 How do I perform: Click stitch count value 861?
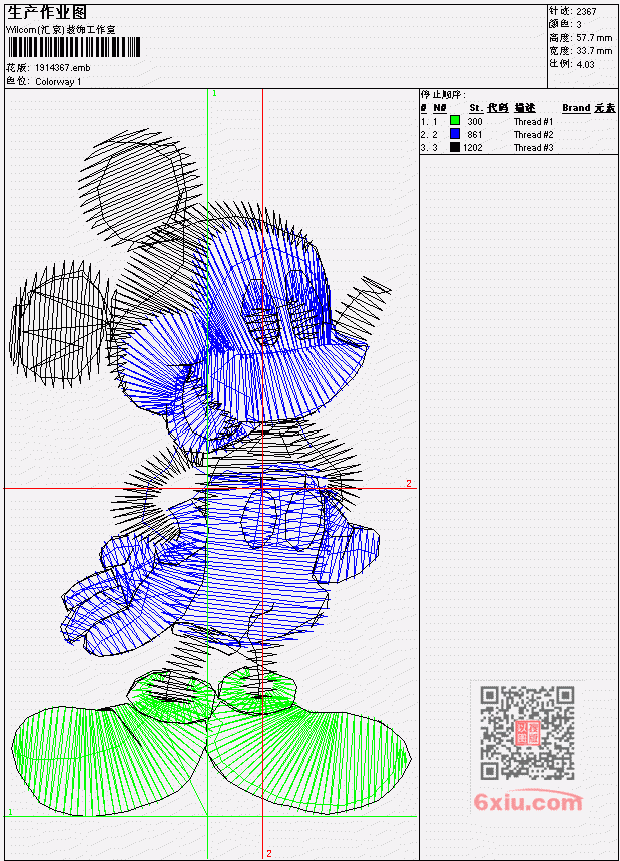474,135
